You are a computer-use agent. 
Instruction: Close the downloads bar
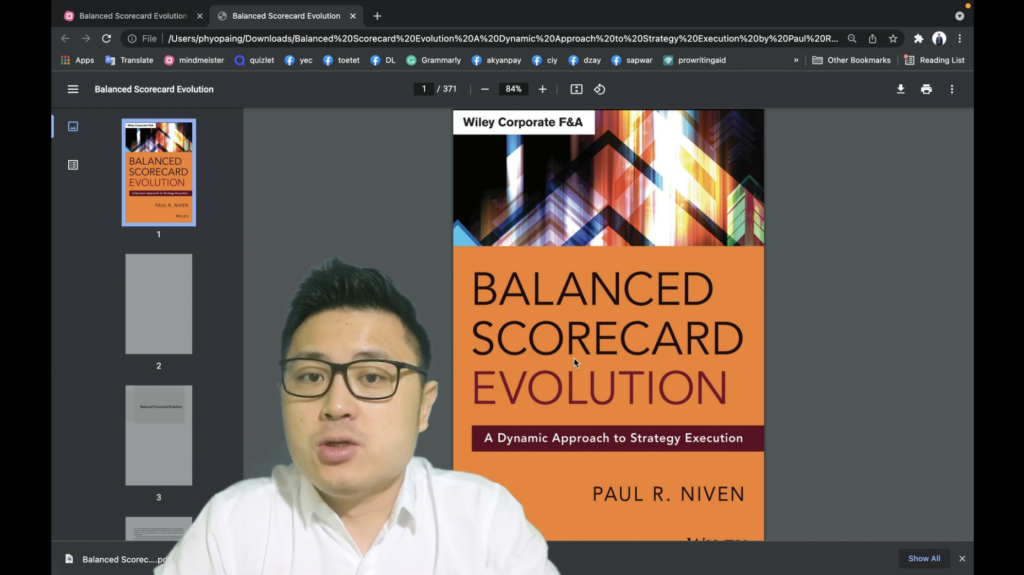[x=962, y=559]
